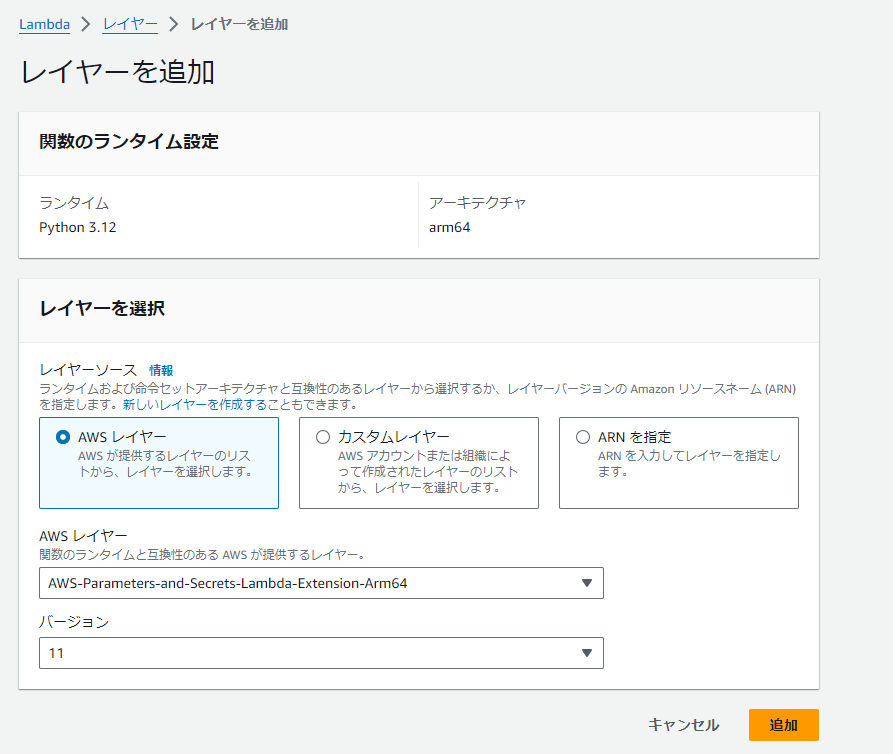
Task: Click the Python 3.12 runtime value
Action: (78, 227)
